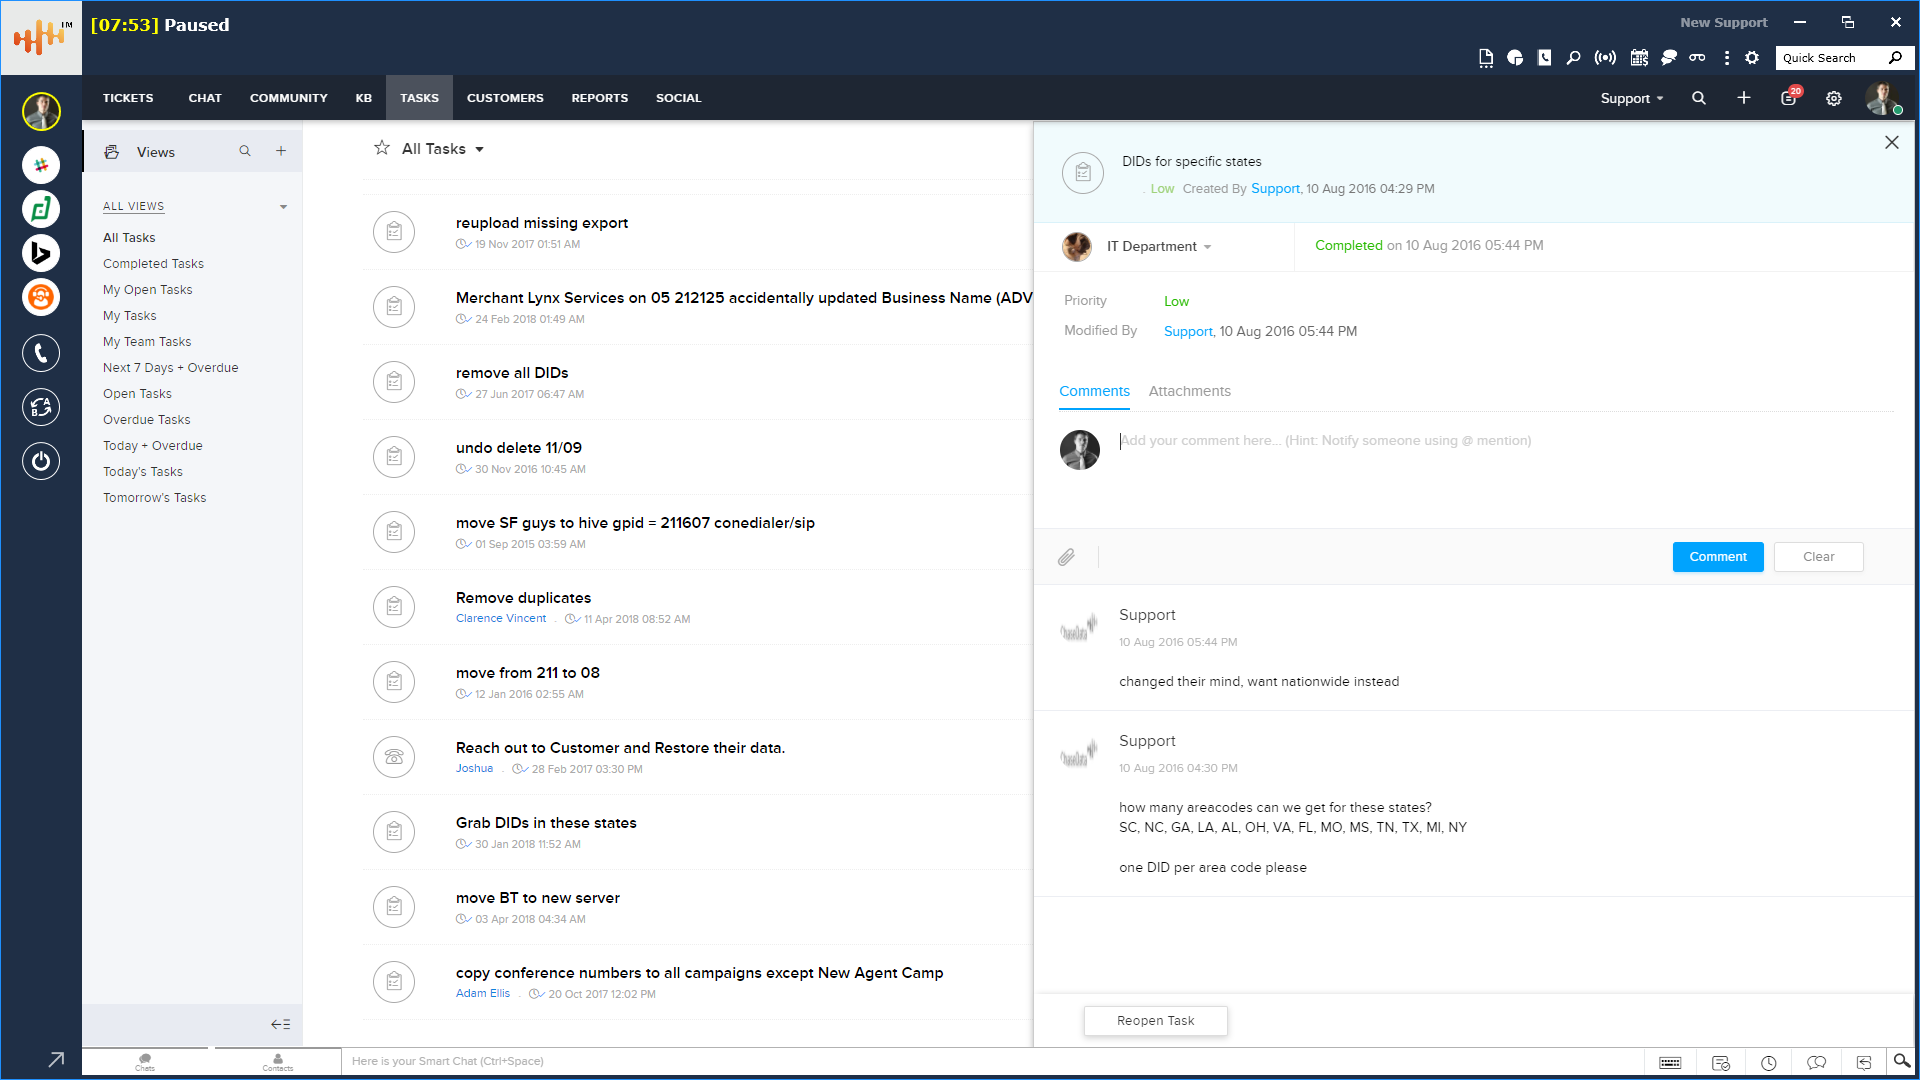
Task: Open notifications icon with 20 badge
Action: (x=1789, y=98)
